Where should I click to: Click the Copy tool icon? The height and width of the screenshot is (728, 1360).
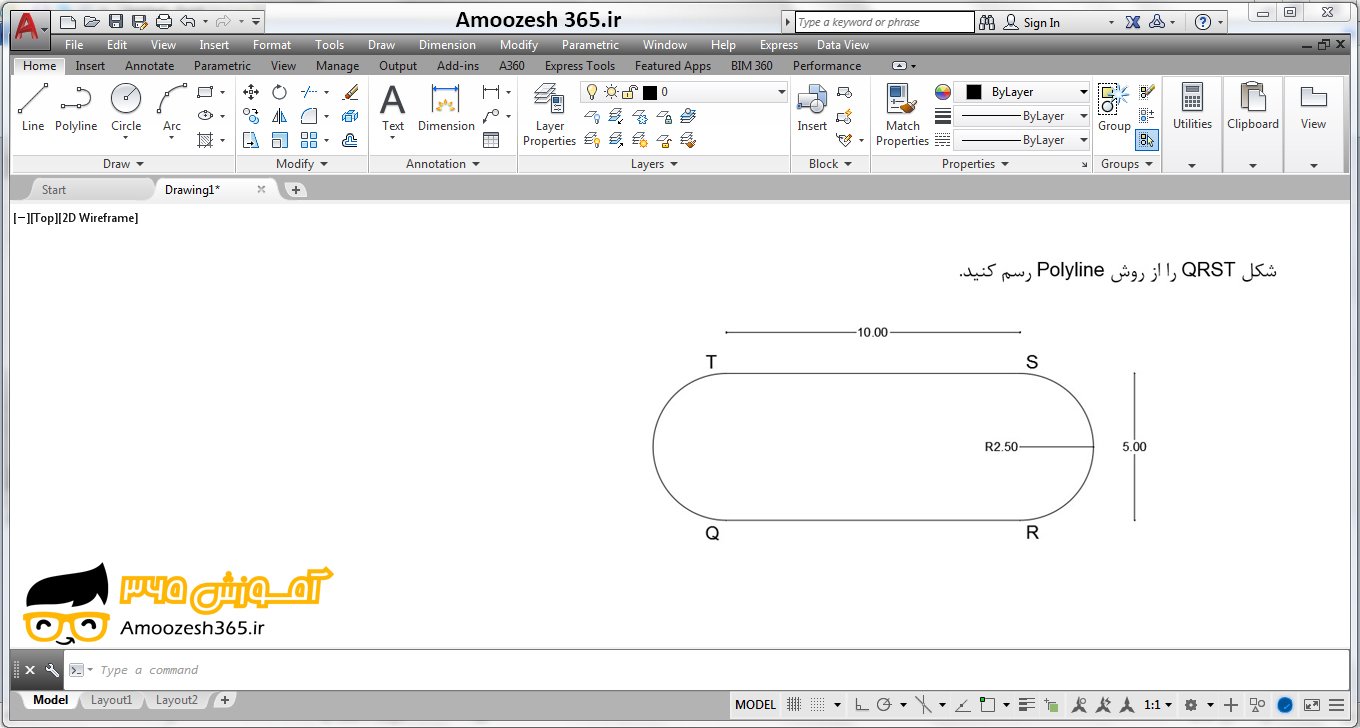pyautogui.click(x=252, y=116)
